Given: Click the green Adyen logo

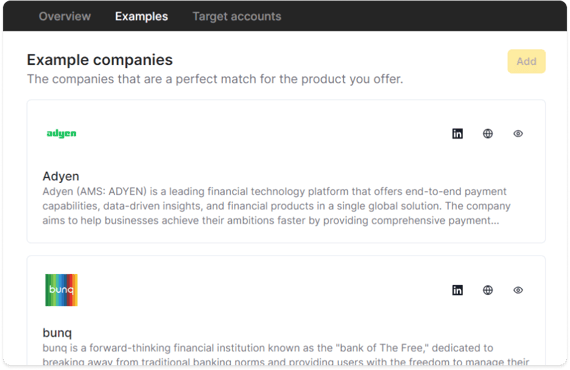Looking at the screenshot, I should 61,134.
